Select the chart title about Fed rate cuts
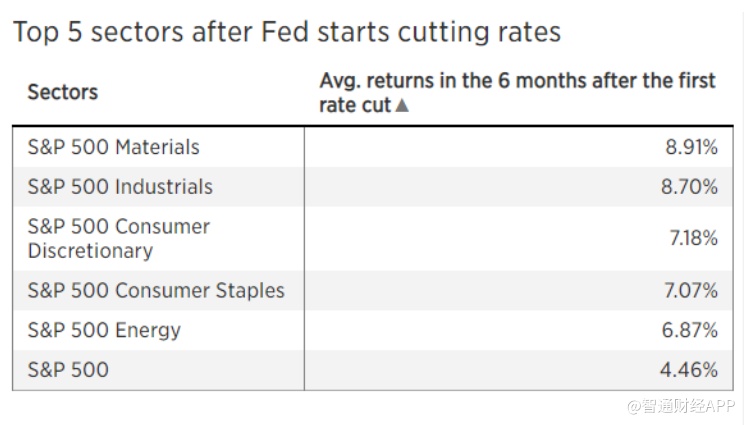The width and height of the screenshot is (745, 425). click(x=287, y=31)
